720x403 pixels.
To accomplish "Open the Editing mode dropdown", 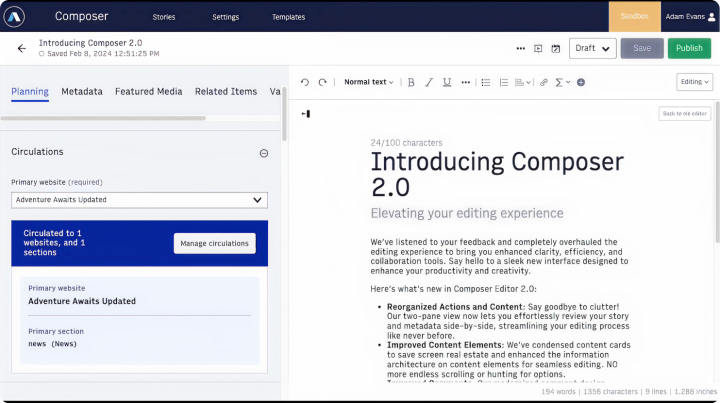I will pos(694,82).
